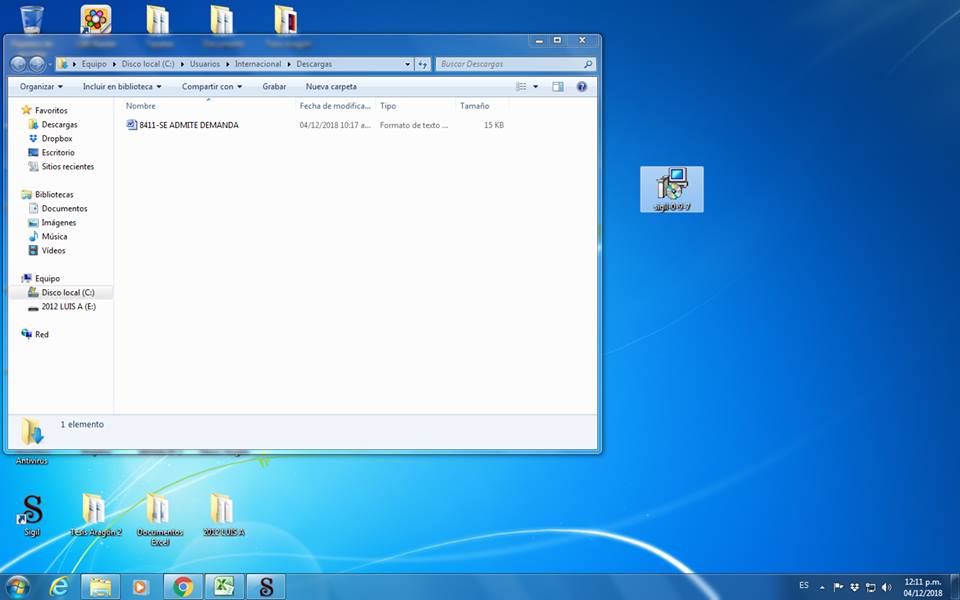Open the Compartir con menu

[x=212, y=87]
